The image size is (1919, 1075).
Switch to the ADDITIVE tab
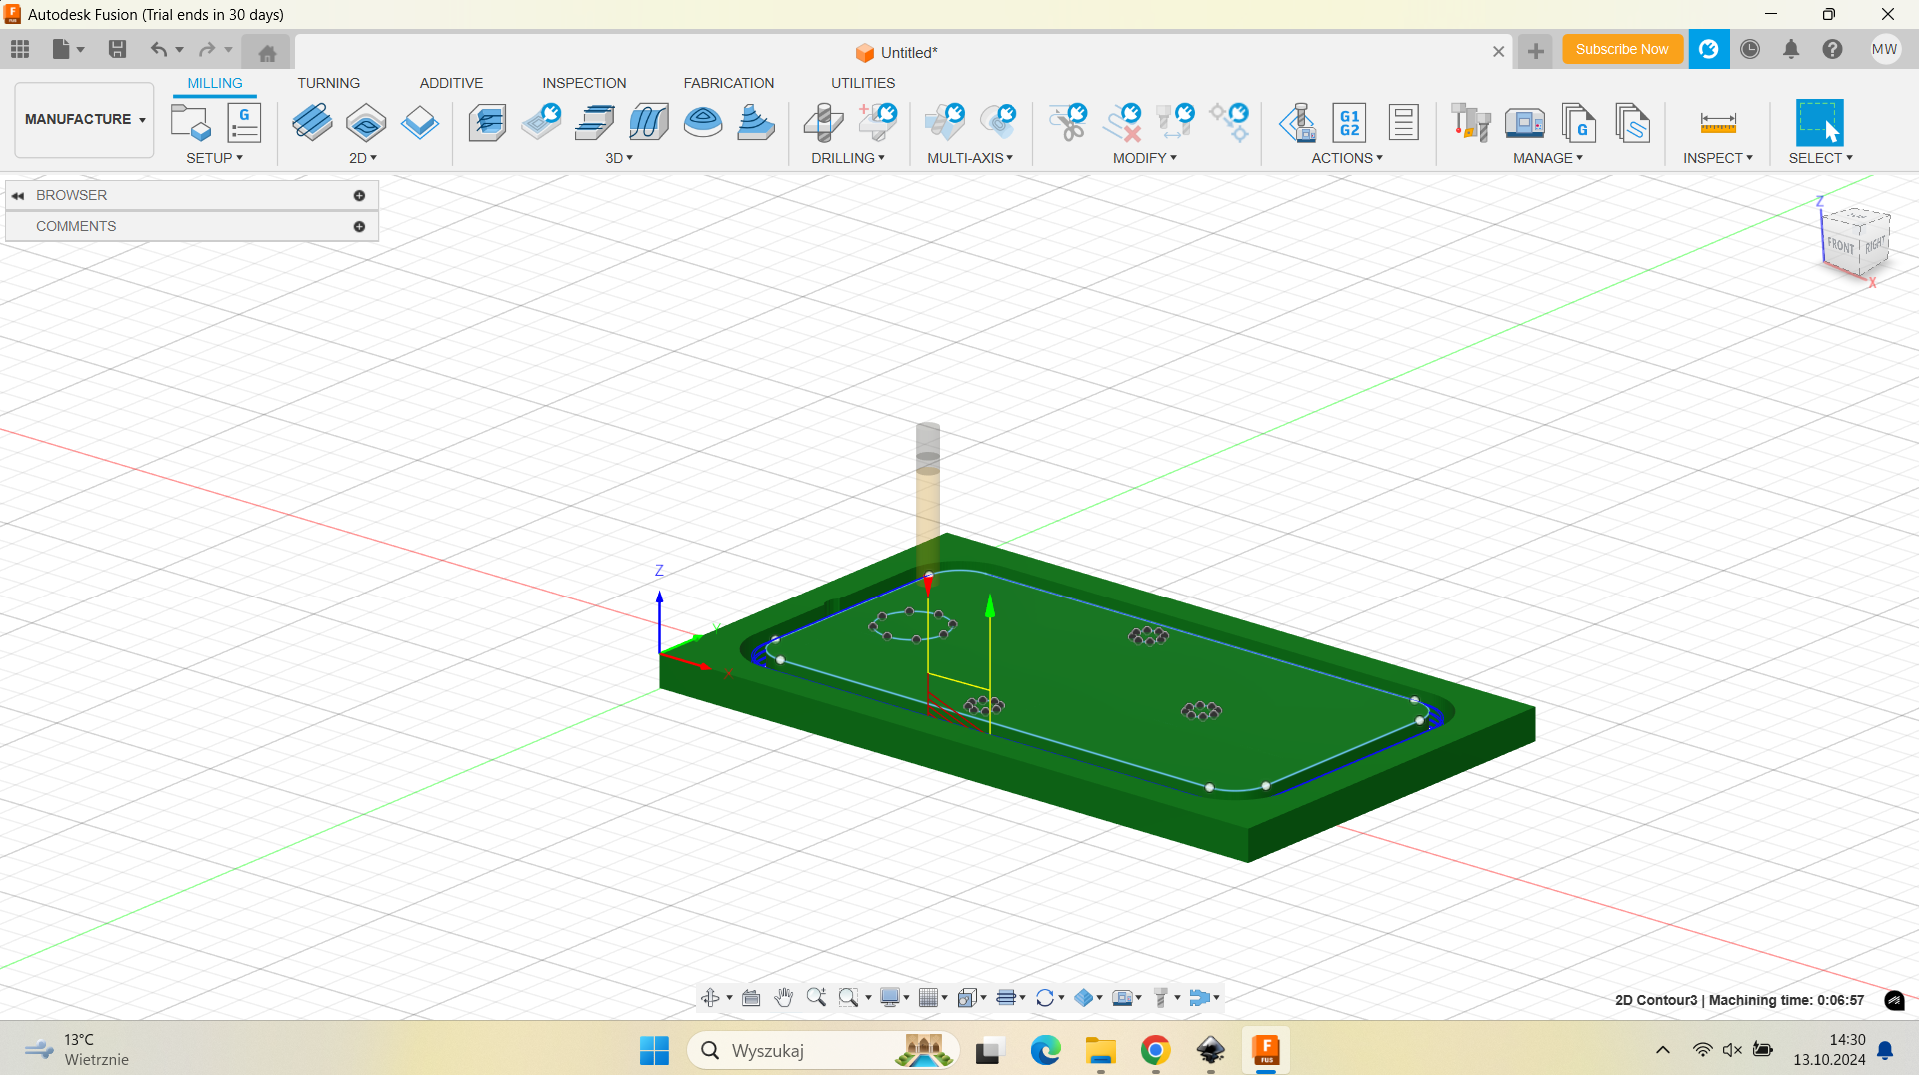(451, 83)
